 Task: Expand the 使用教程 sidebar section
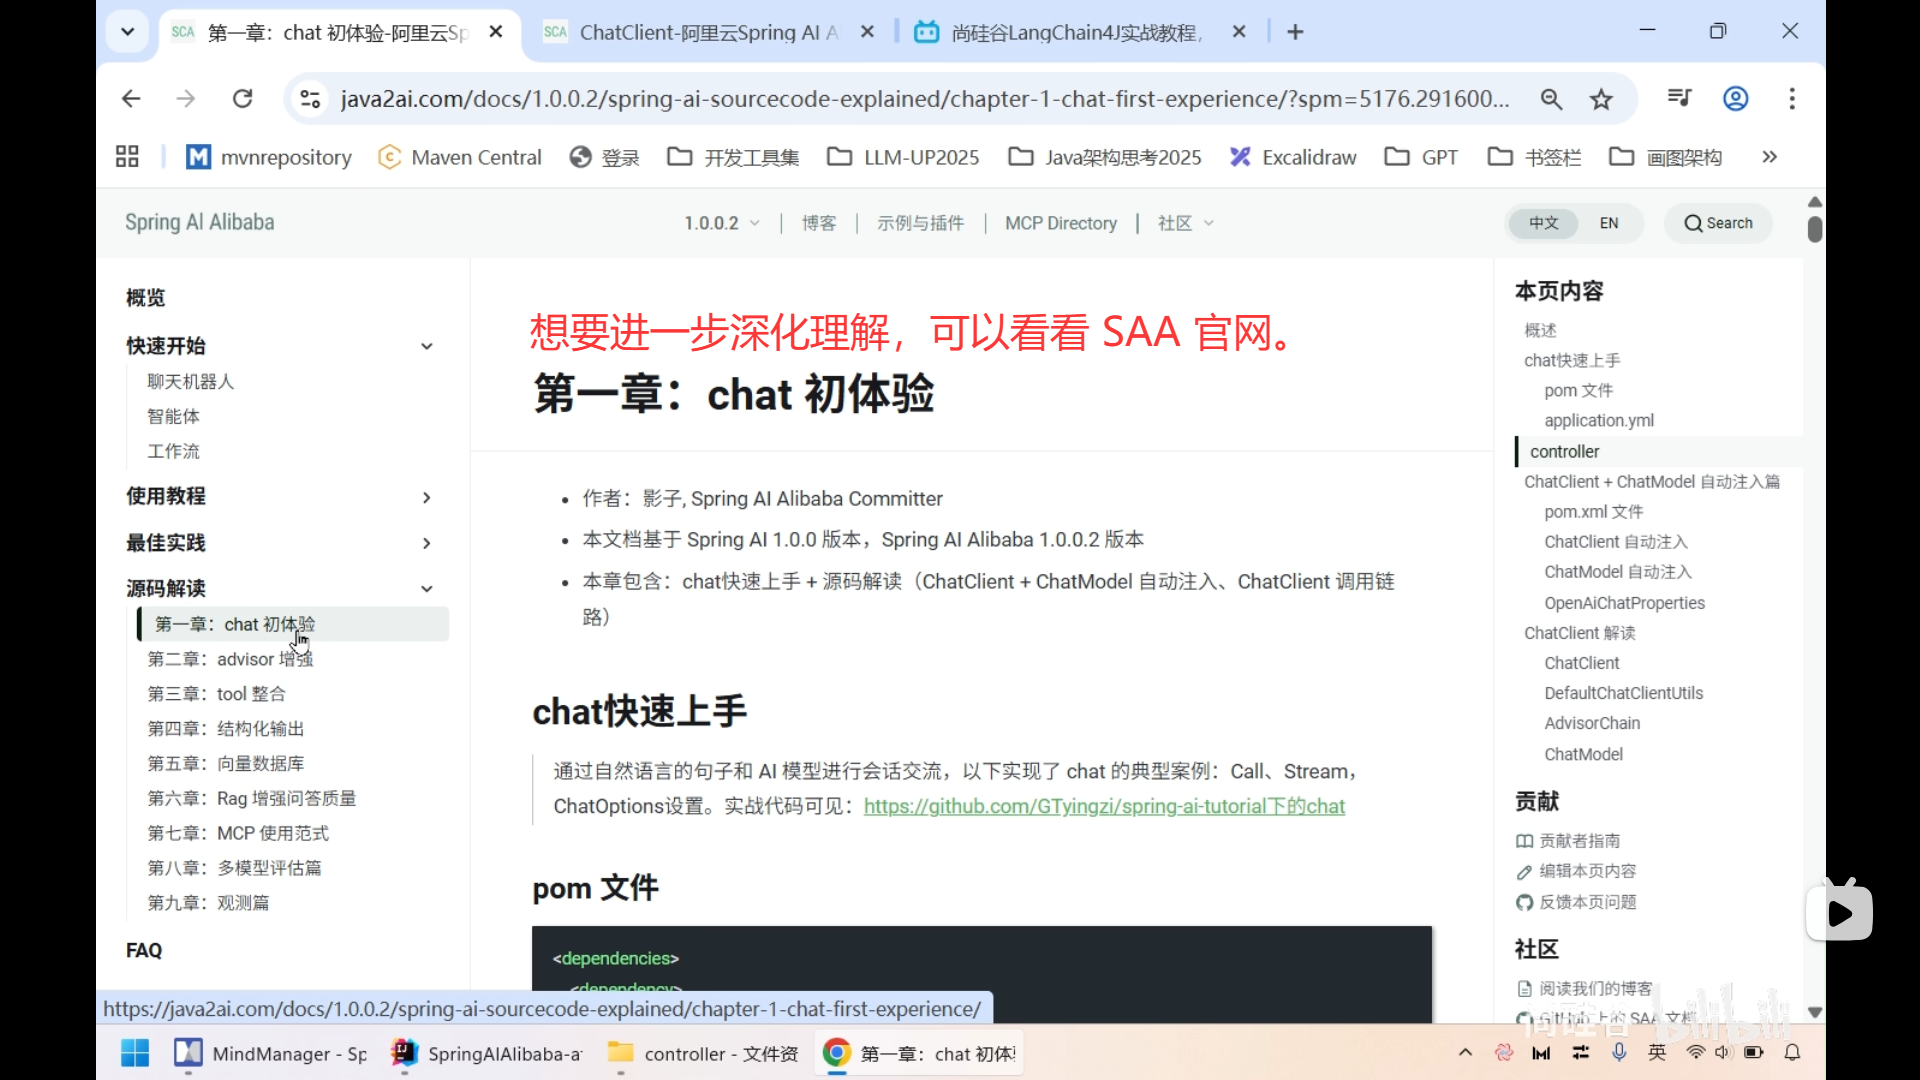coord(427,496)
